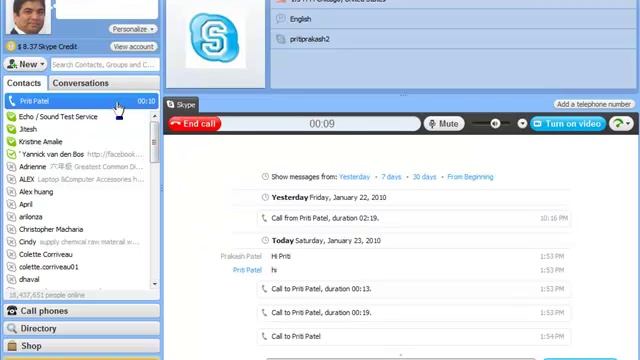Select Priti Patel active call row
Viewport: 640px width, 360px height.
(x=82, y=101)
